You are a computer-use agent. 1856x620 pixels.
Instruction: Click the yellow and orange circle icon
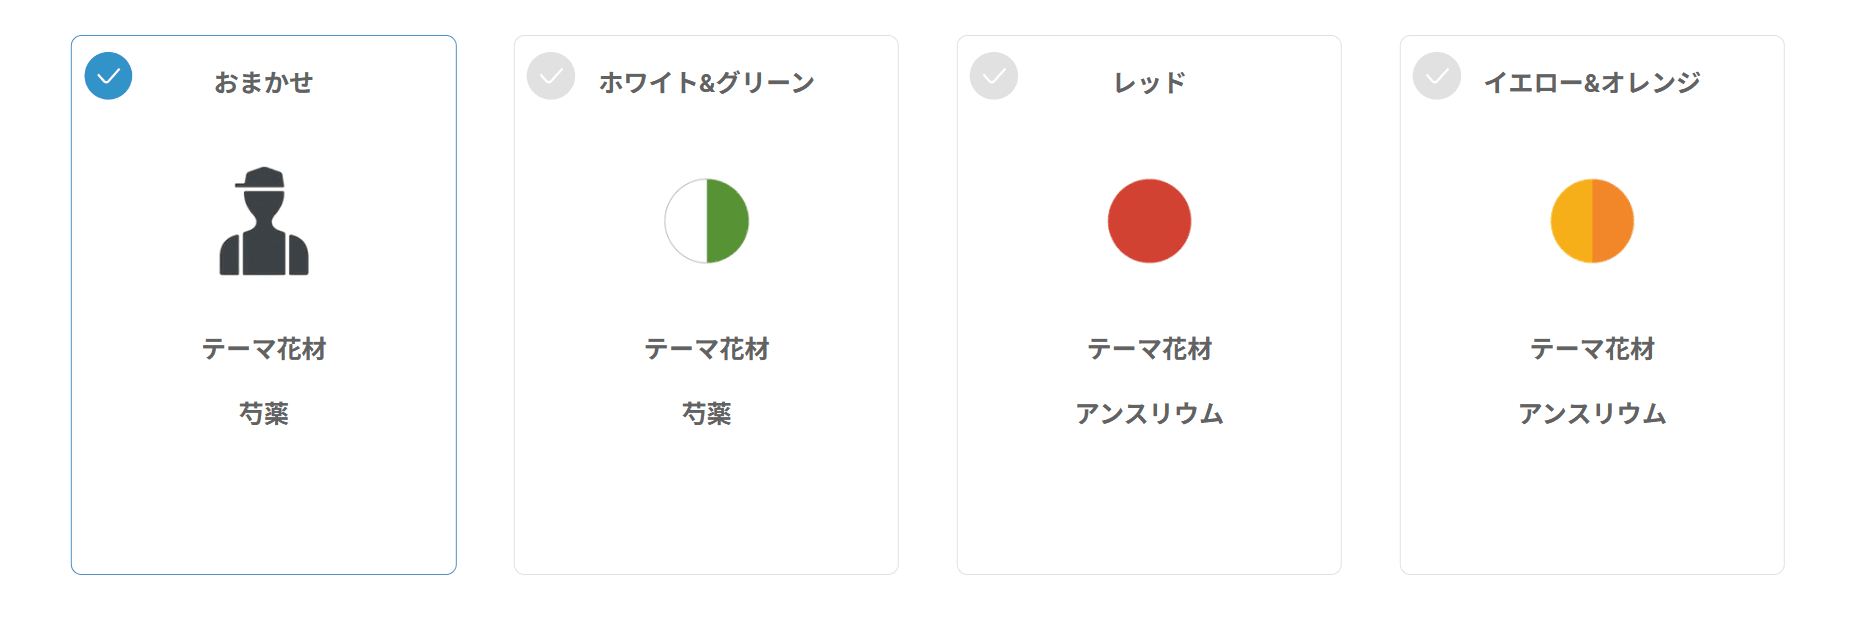pos(1593,221)
